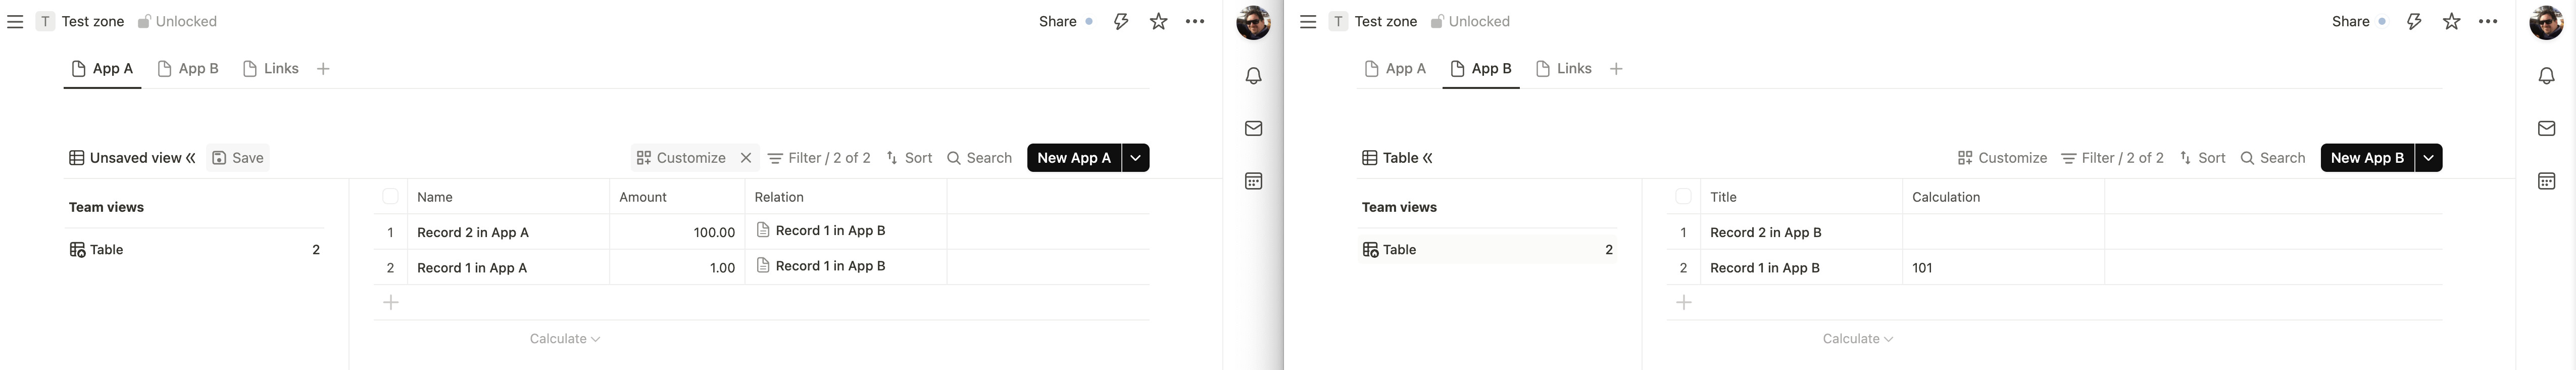
Task: Open automations lightning icon in right window
Action: (x=2413, y=21)
